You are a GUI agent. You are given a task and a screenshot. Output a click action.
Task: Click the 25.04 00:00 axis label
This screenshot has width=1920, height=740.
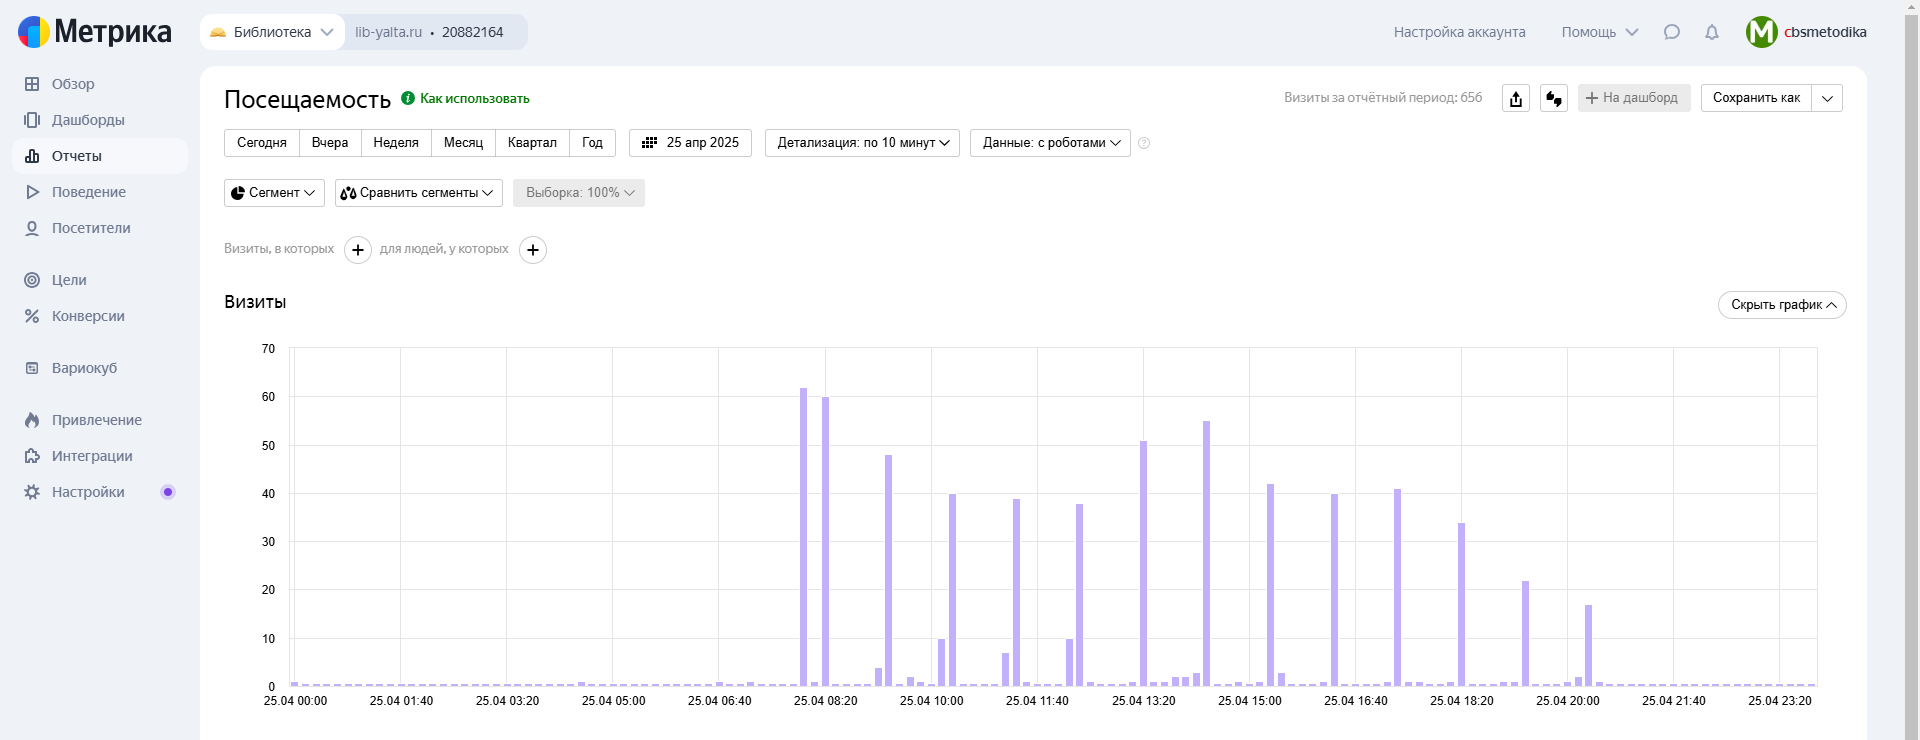[295, 701]
